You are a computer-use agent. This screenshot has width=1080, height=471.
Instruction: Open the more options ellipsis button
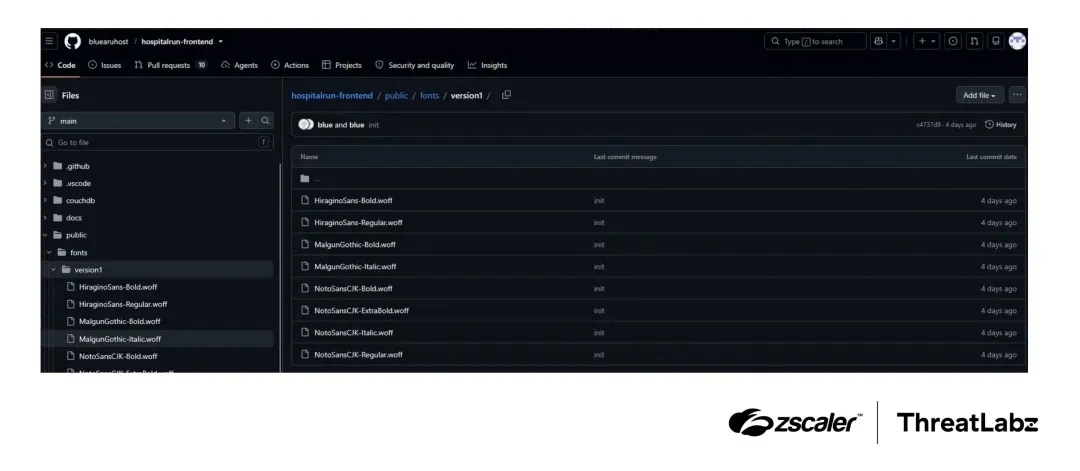[x=1017, y=95]
